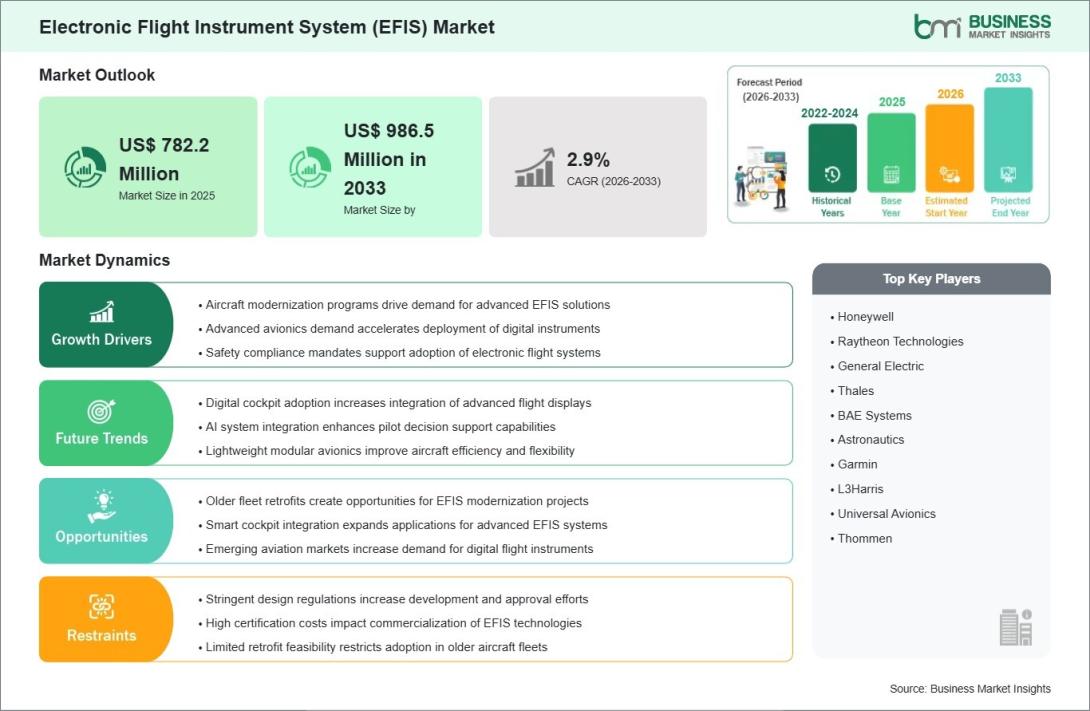
Task: Click the Top Key Players header
Action: click(932, 279)
